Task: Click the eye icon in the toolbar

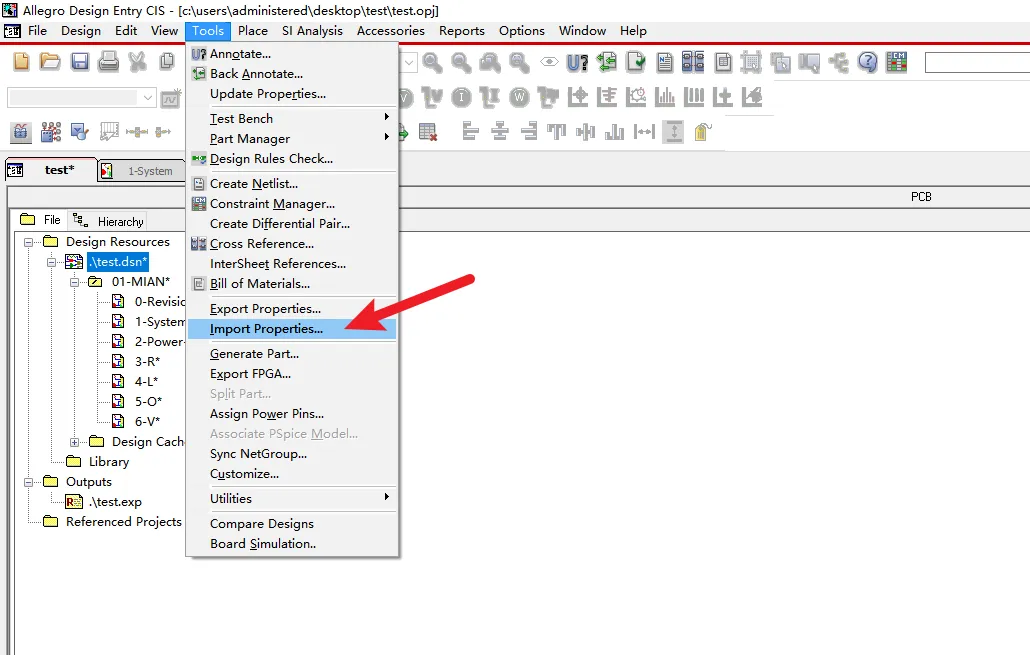Action: (549, 62)
